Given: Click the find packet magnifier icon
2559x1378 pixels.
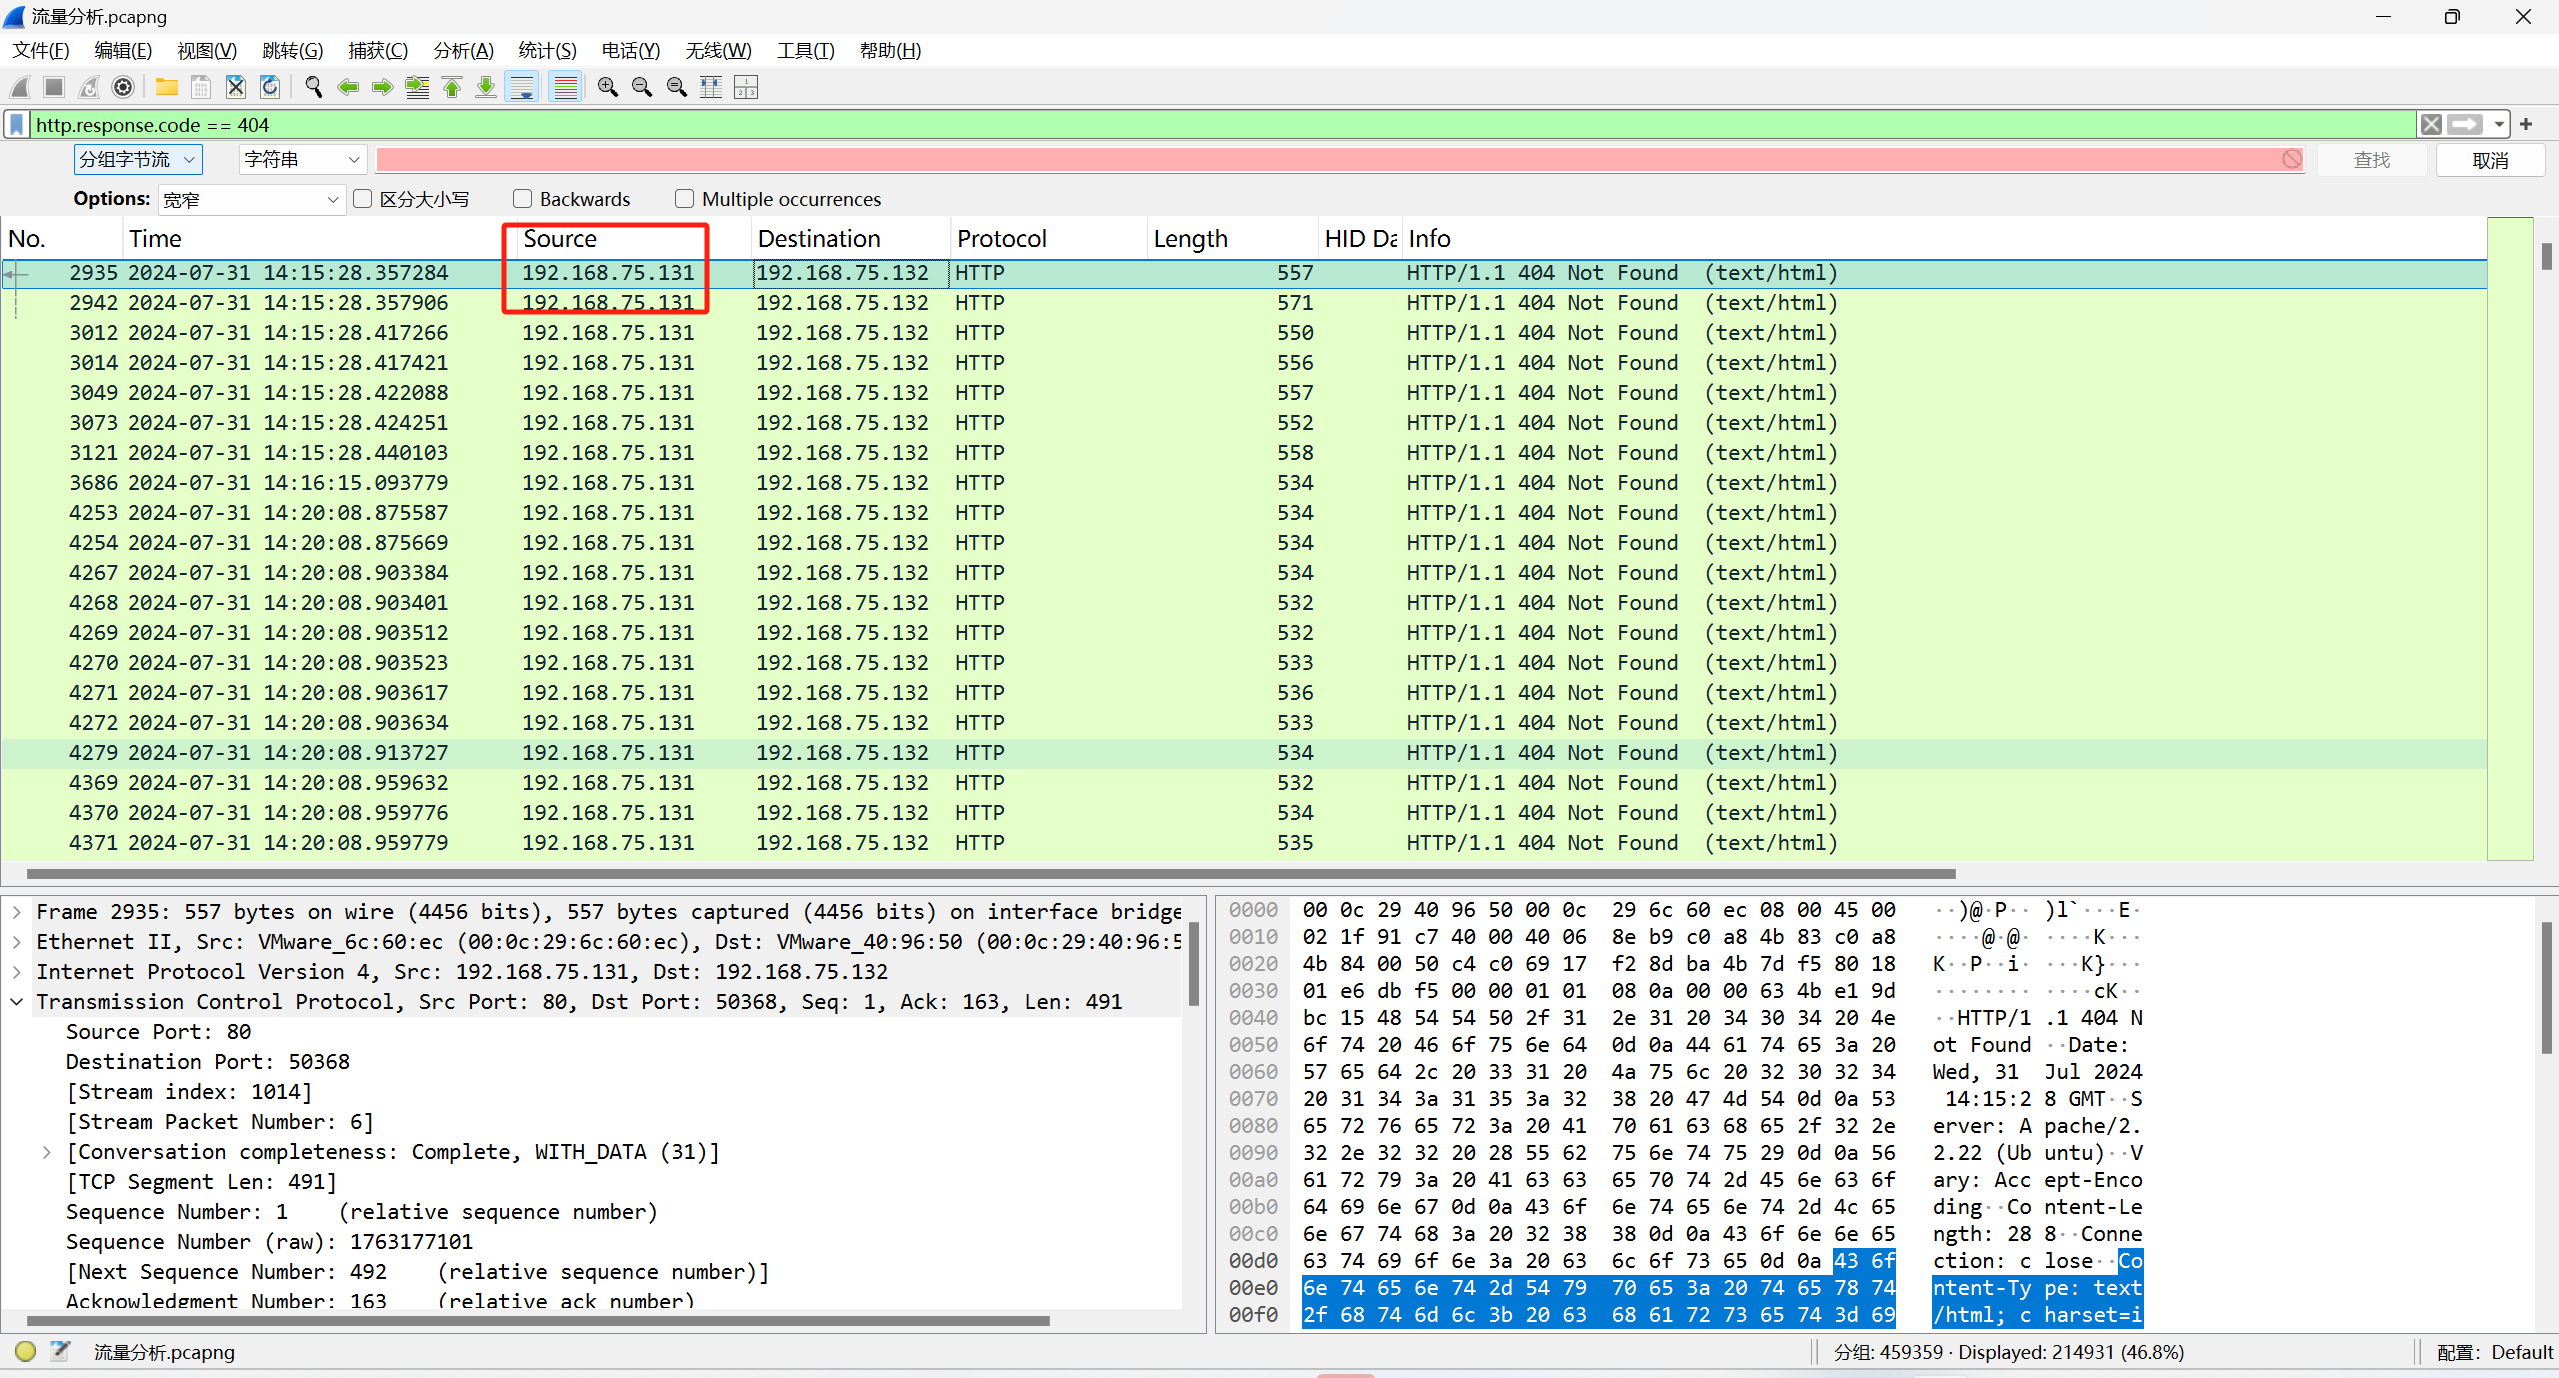Looking at the screenshot, I should pyautogui.click(x=313, y=88).
